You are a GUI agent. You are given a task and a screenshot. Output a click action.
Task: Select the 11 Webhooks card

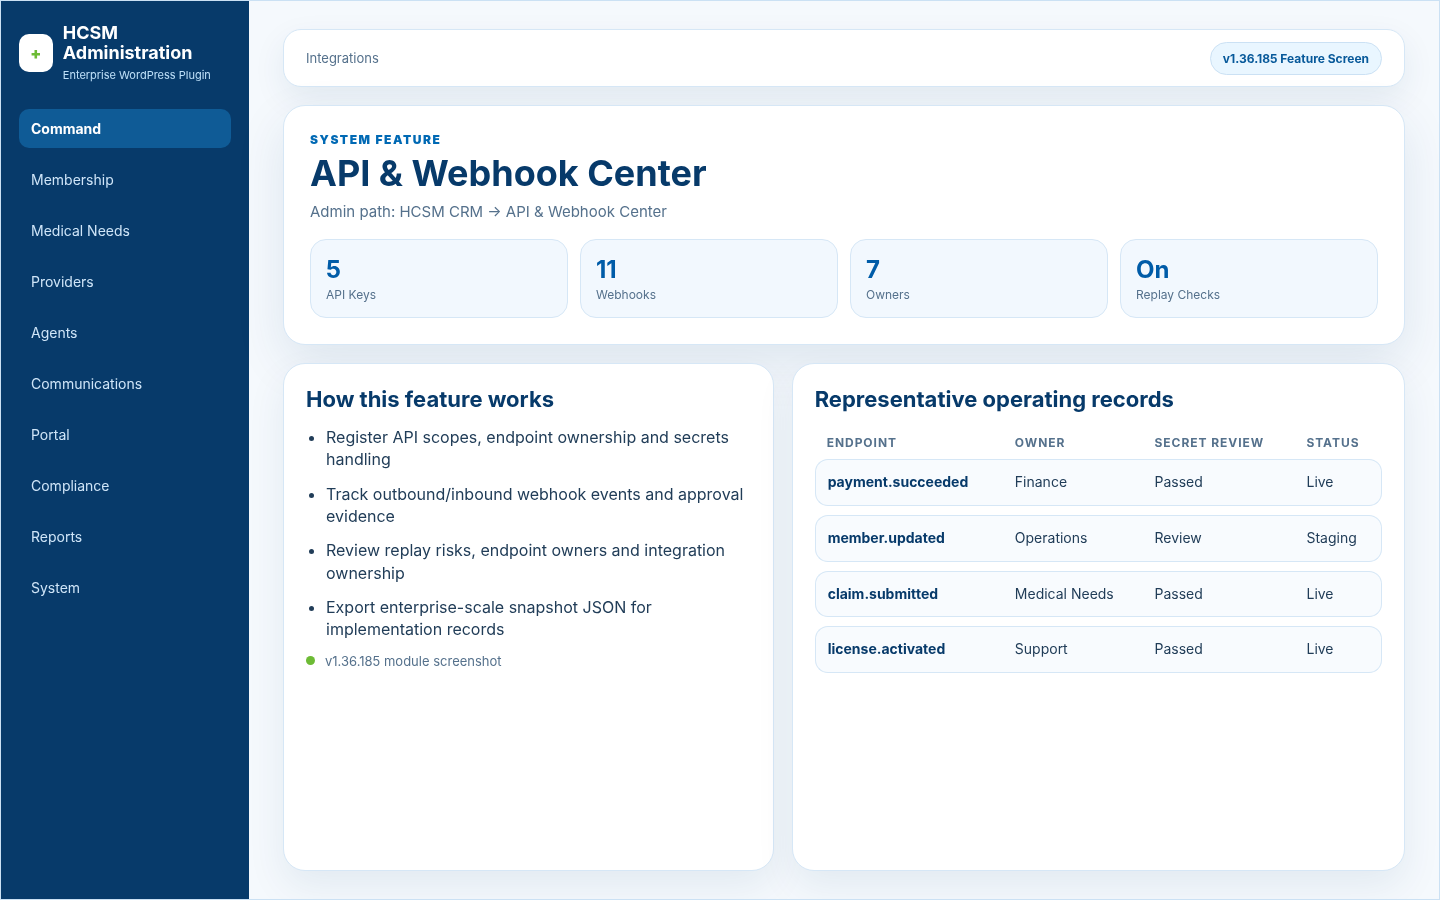[x=709, y=279]
